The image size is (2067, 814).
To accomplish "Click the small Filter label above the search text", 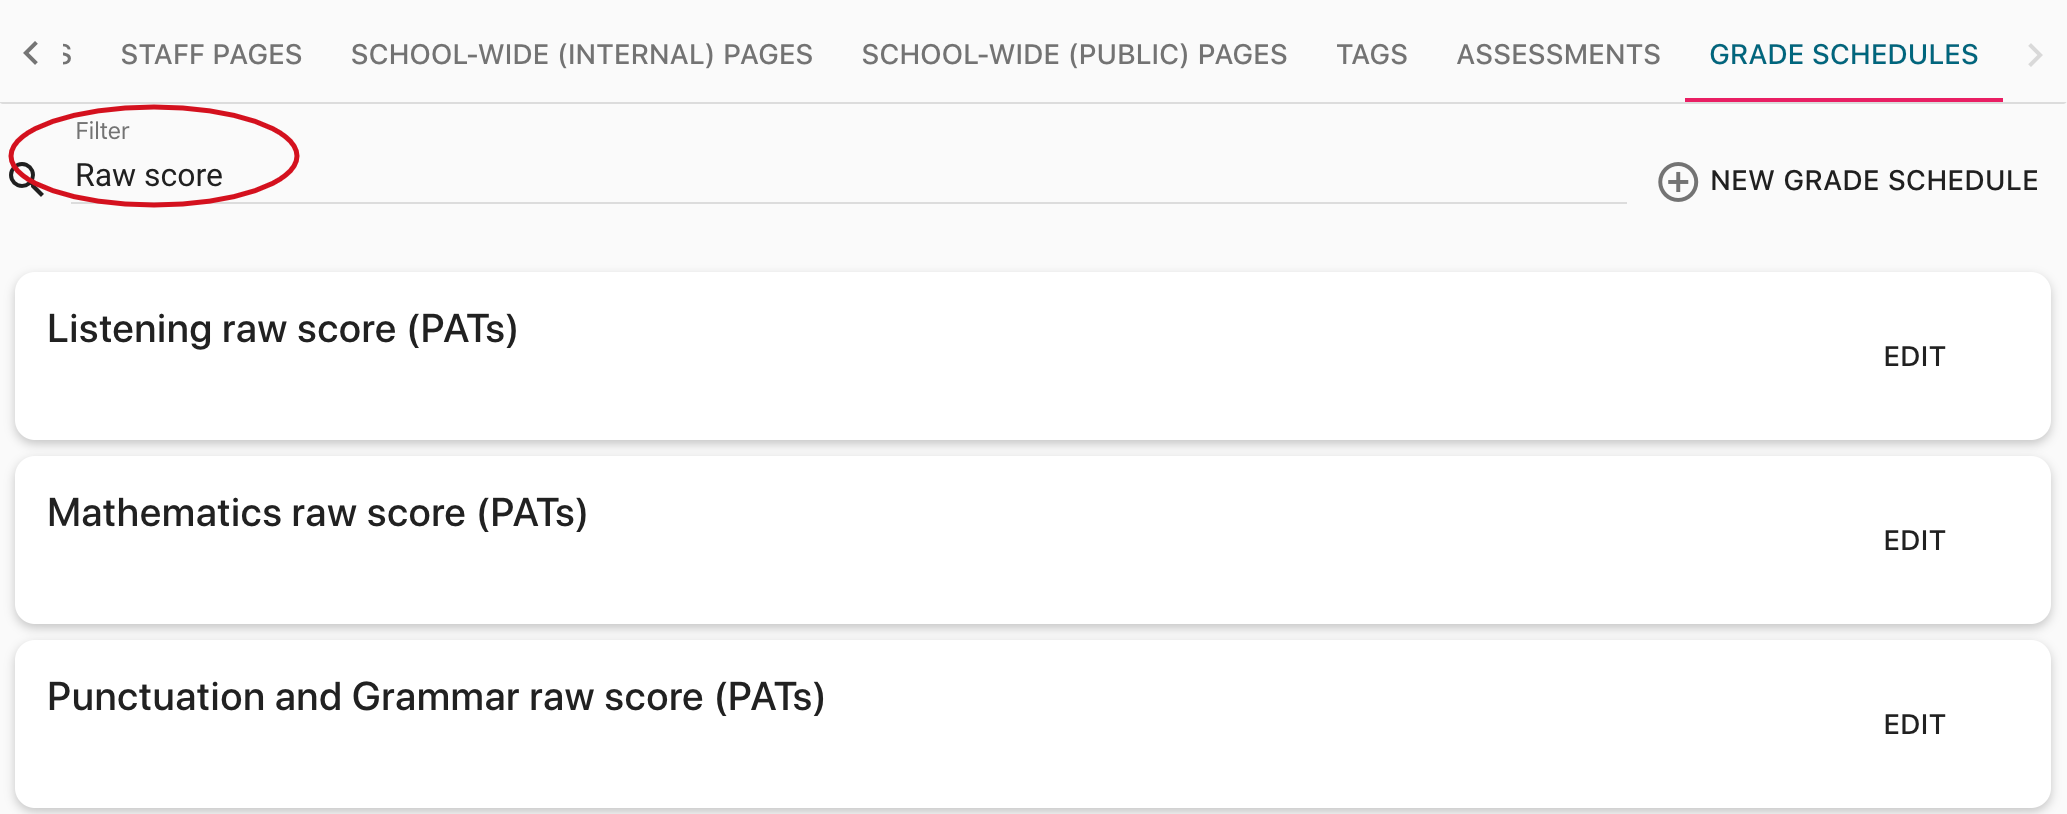I will [102, 131].
